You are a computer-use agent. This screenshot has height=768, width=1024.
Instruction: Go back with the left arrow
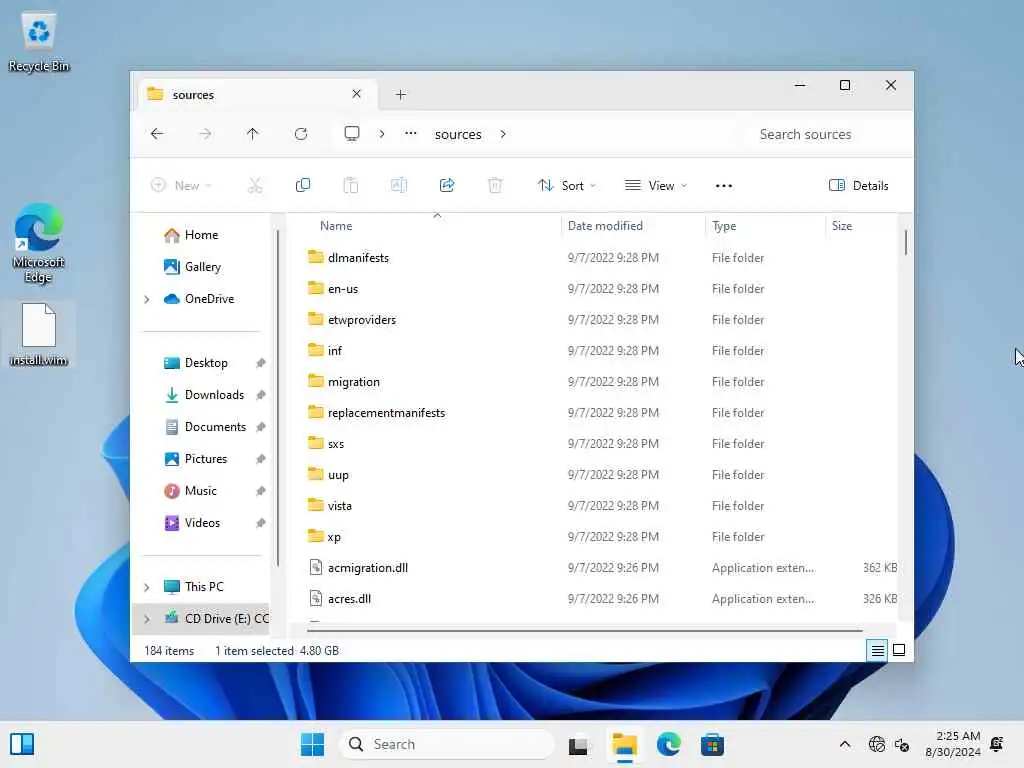pyautogui.click(x=157, y=134)
